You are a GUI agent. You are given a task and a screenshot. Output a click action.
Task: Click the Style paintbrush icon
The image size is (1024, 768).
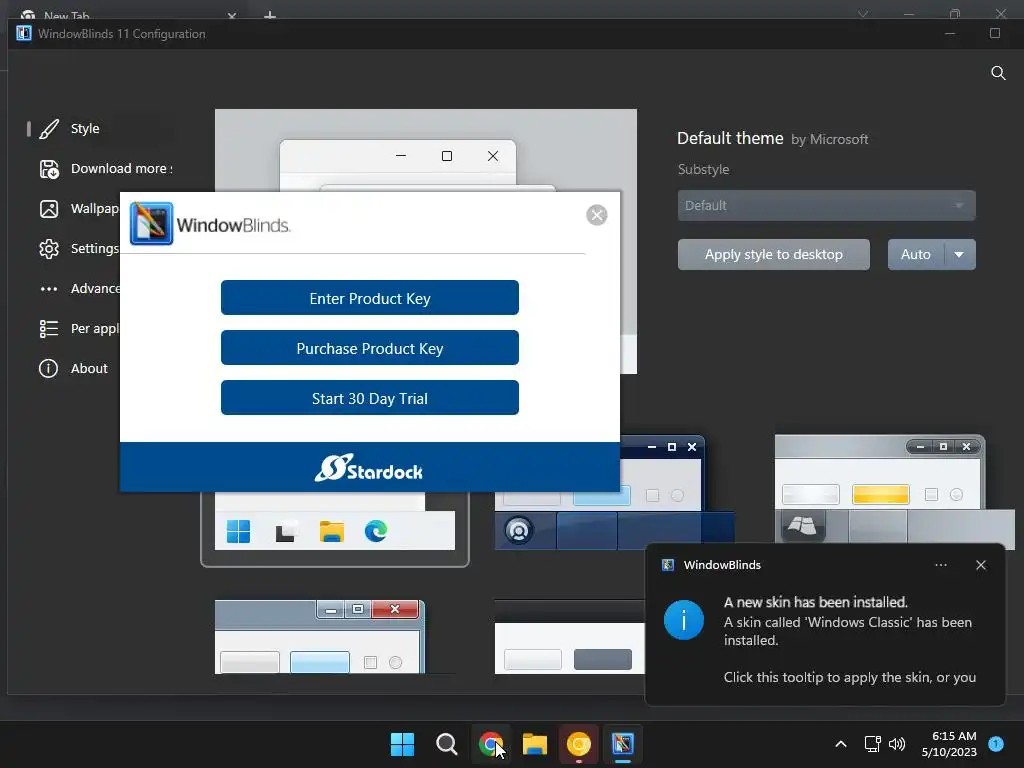click(49, 129)
